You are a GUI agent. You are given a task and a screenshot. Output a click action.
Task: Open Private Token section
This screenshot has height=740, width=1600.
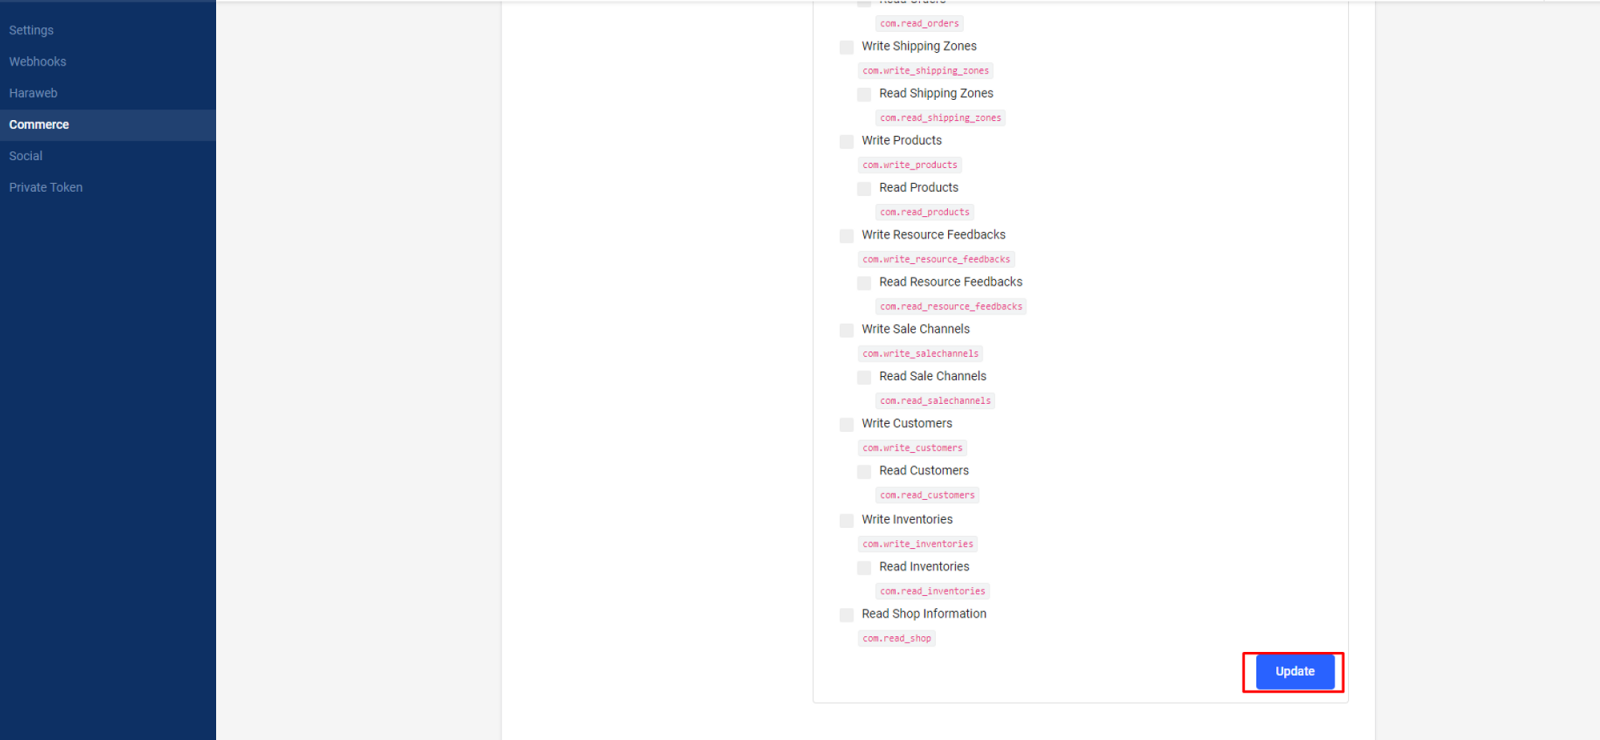tap(46, 188)
